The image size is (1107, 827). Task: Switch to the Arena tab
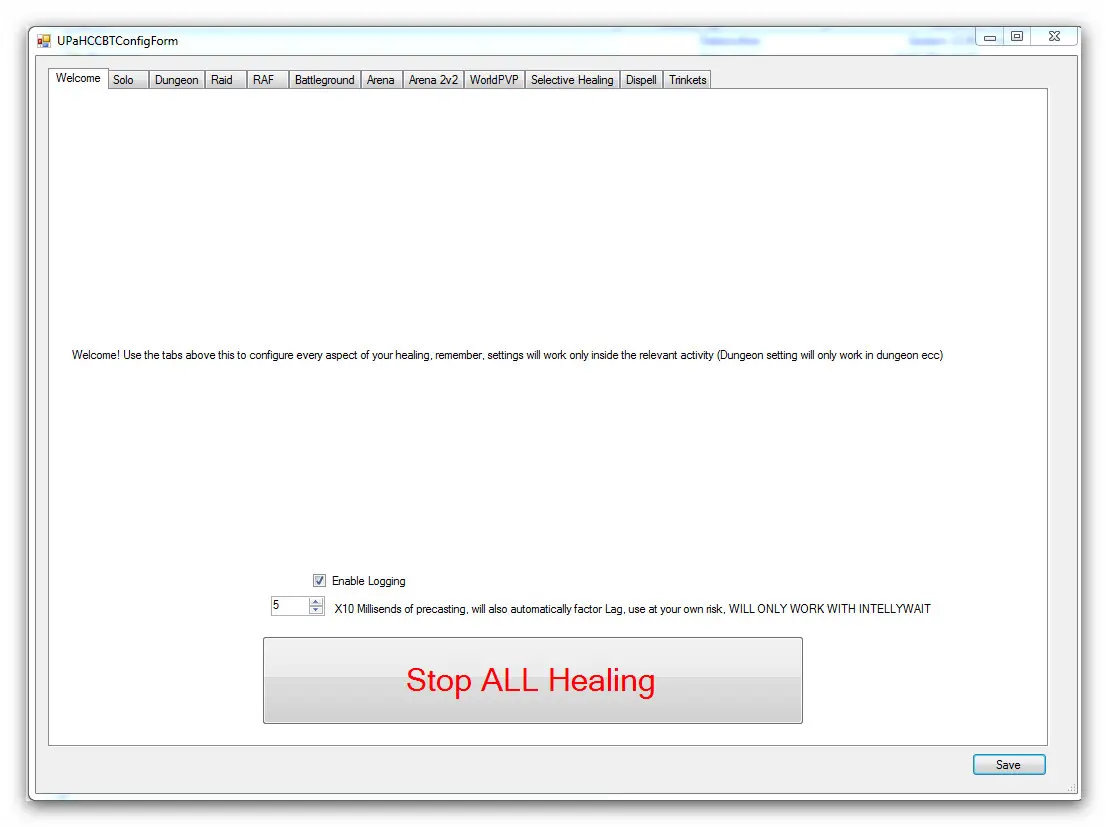click(380, 80)
